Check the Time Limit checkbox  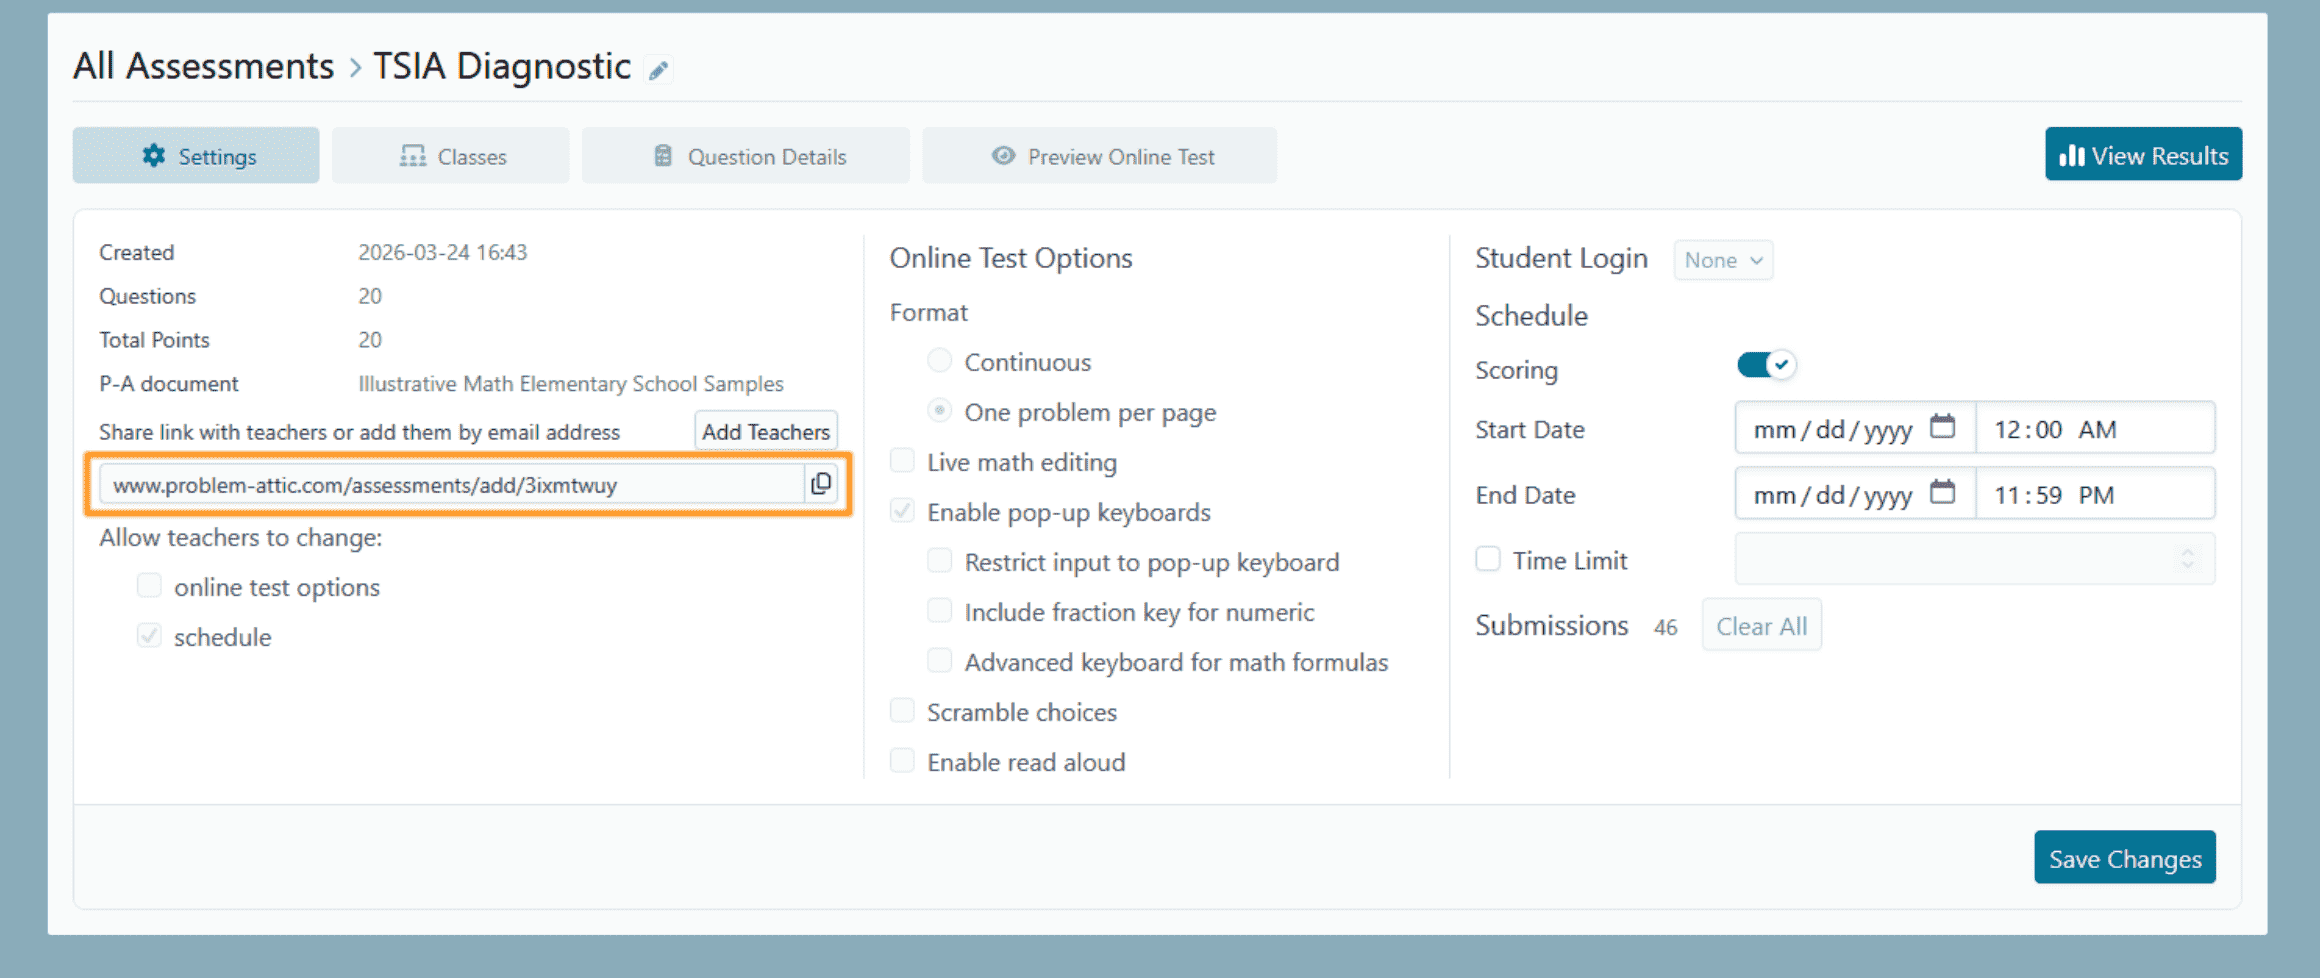click(x=1488, y=559)
